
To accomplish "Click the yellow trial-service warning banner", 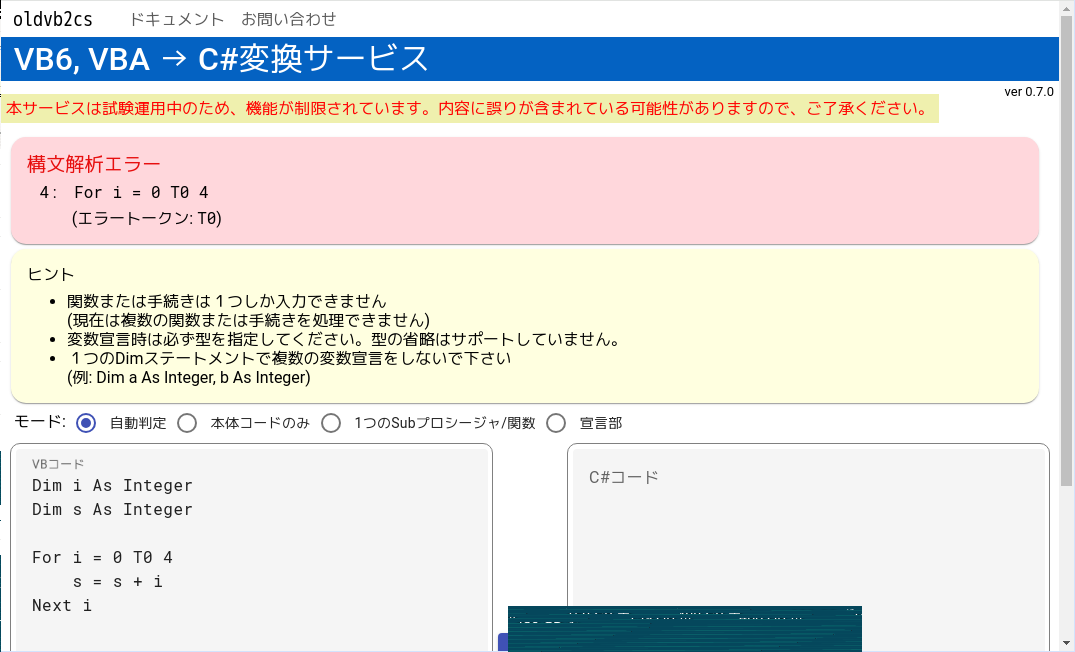I will pos(470,110).
